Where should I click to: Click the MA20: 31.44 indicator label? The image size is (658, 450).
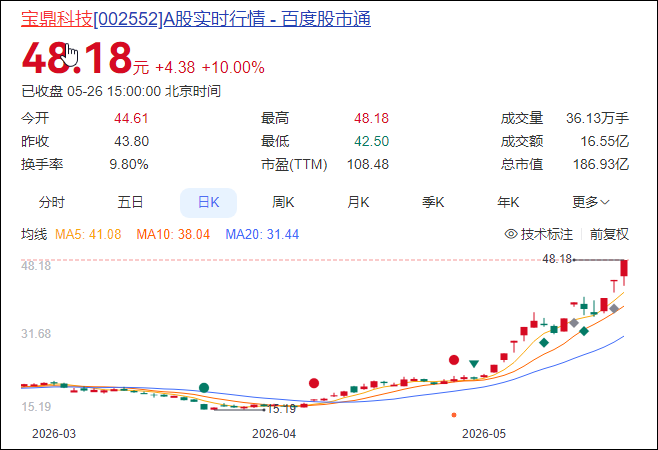point(262,234)
